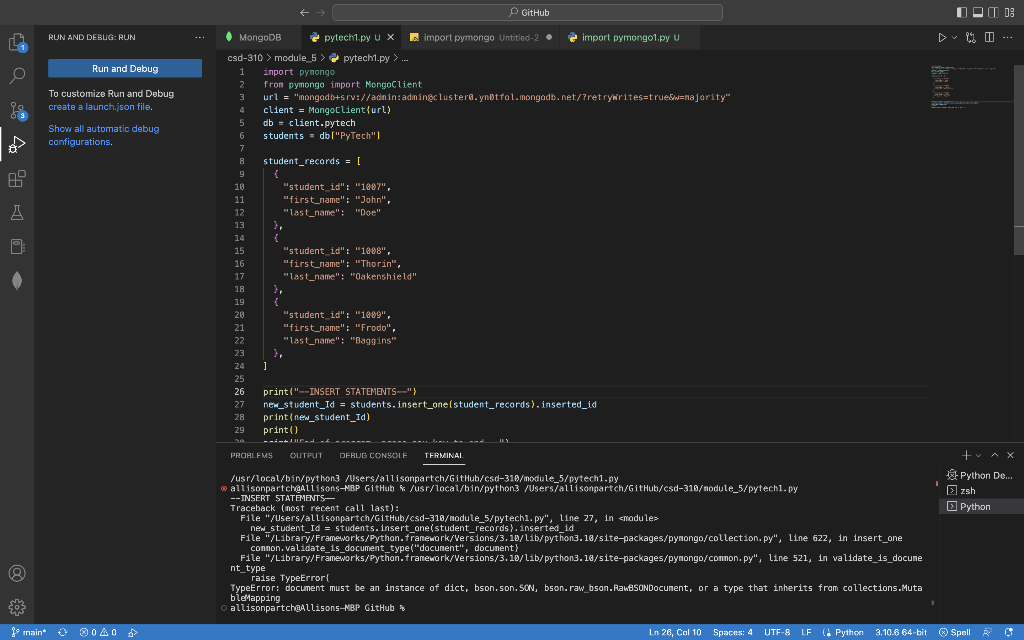Screen dimensions: 1024x640
Task: Open the Extensions view icon
Action: [16, 179]
